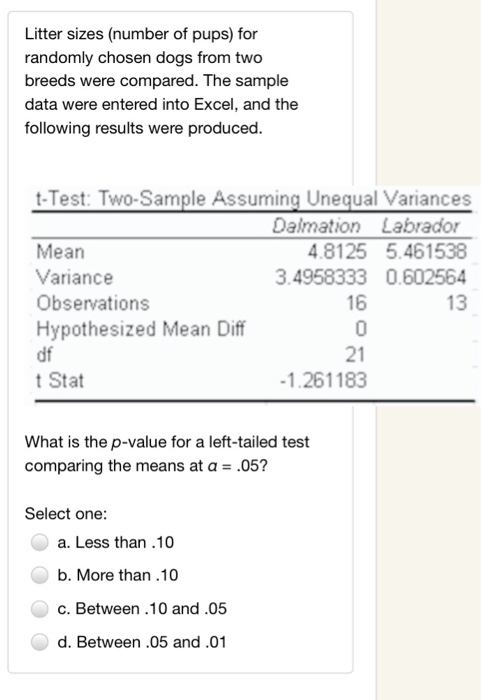The image size is (481, 700).
Task: Click the t Stat value -1.261183
Action: click(323, 380)
